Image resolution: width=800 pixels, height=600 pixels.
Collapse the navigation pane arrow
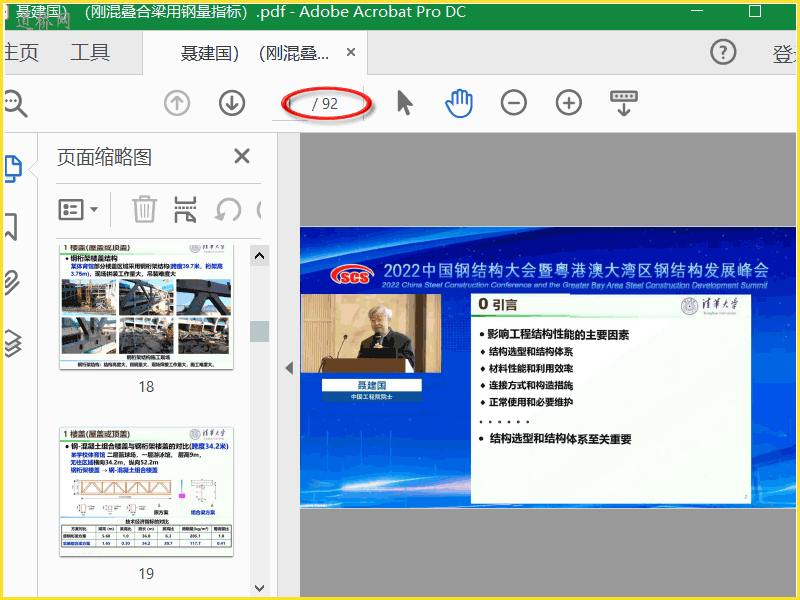pos(289,368)
